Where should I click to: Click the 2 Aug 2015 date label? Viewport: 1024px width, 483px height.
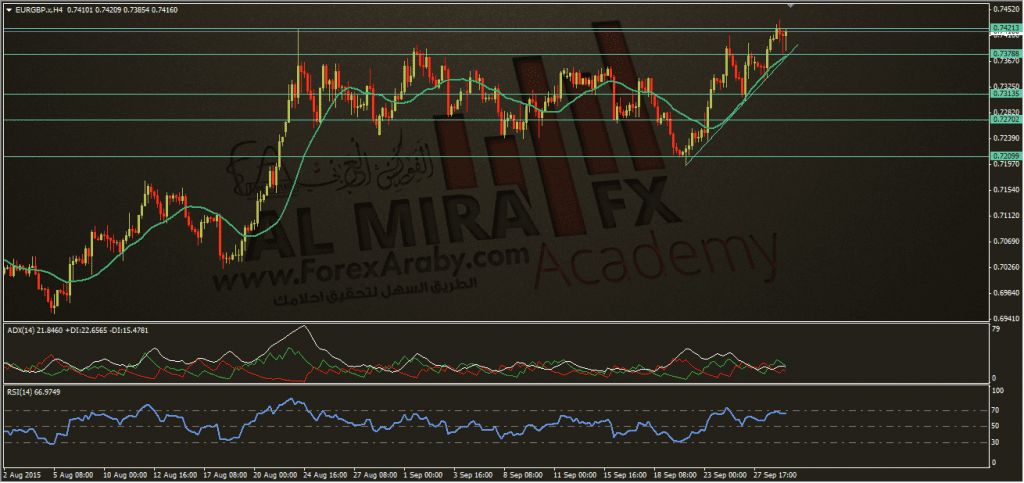tap(20, 475)
